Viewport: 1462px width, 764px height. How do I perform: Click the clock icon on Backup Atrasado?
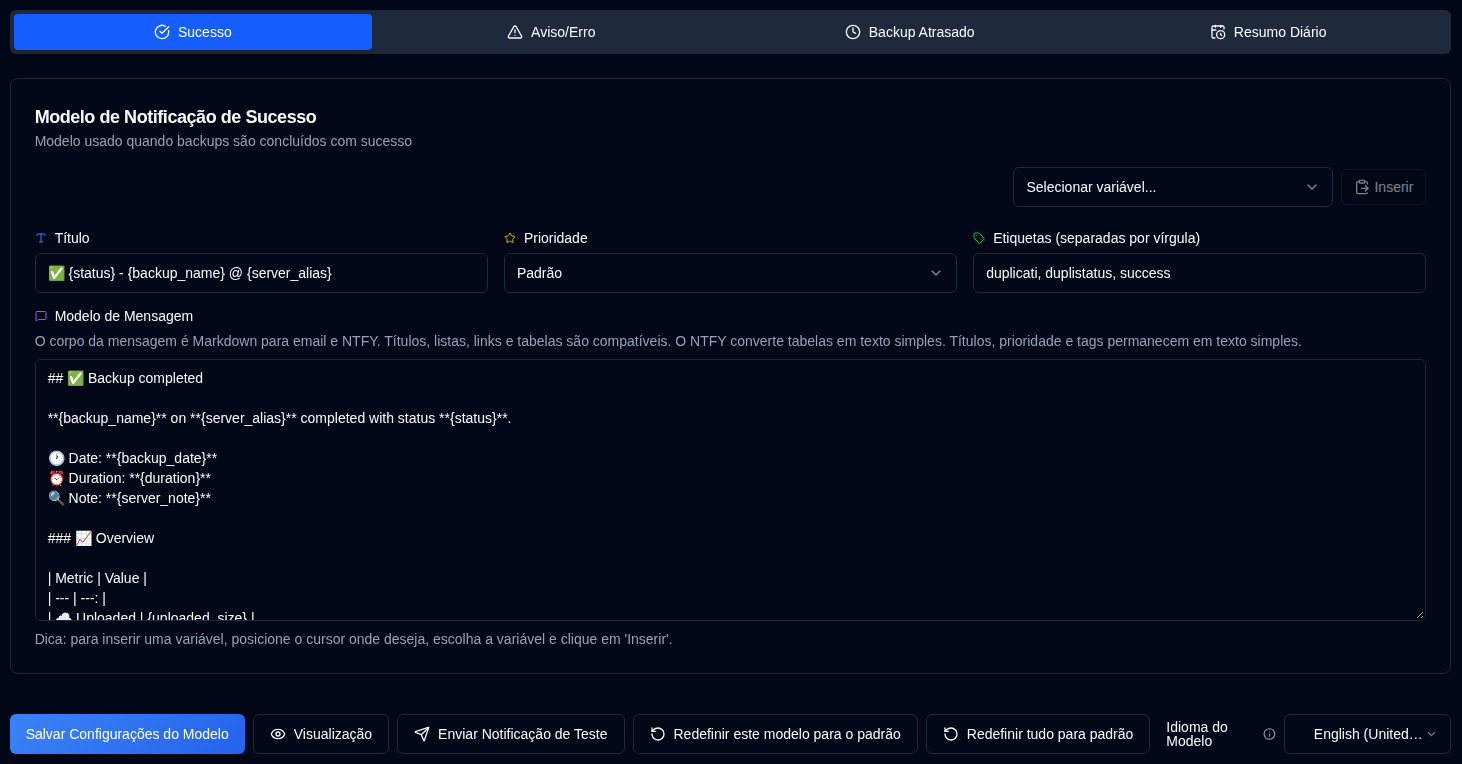click(853, 32)
